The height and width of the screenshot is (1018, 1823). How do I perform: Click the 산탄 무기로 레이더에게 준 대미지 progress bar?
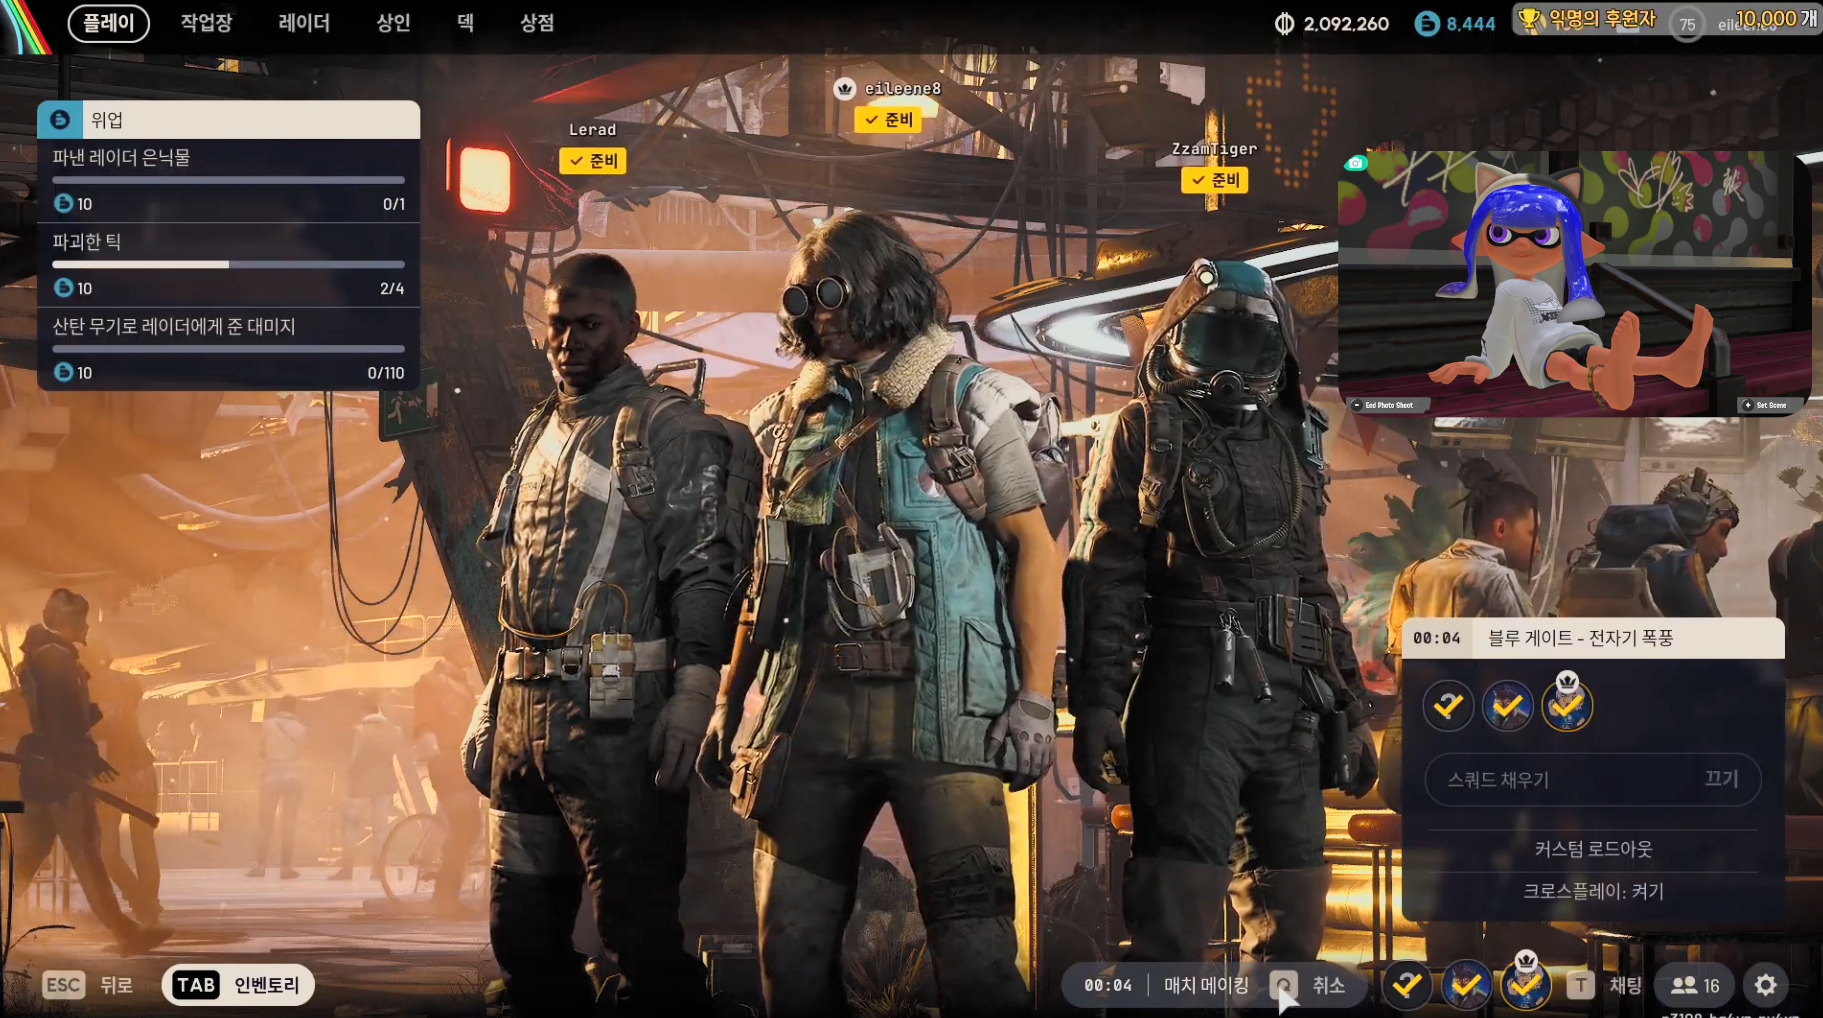click(228, 349)
